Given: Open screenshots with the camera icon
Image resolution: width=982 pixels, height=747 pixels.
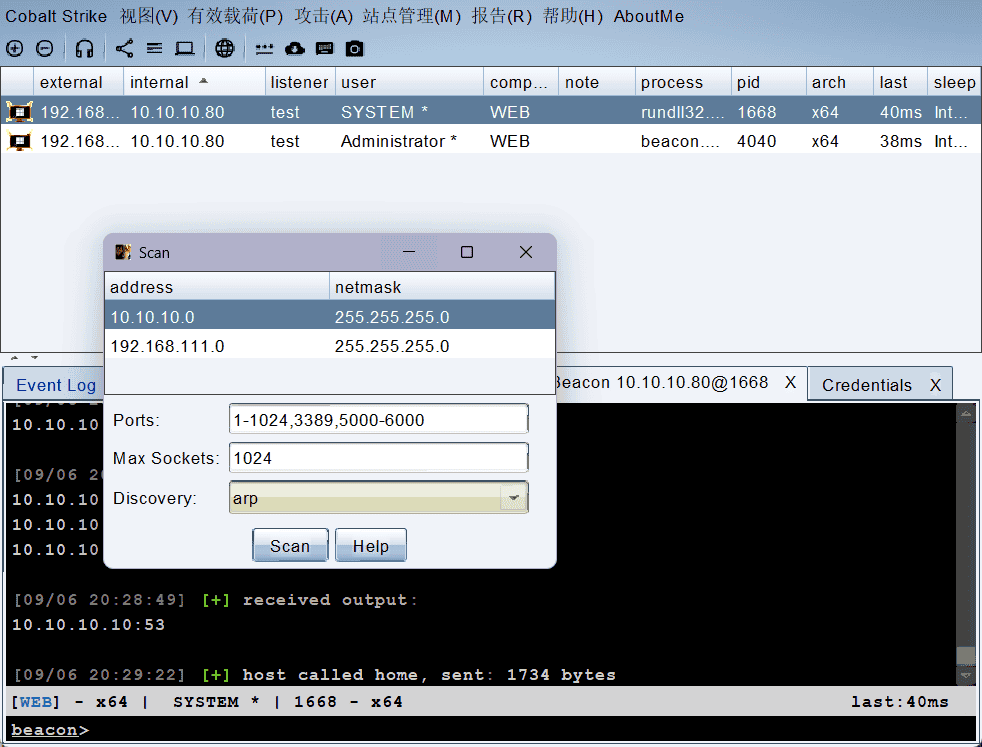Looking at the screenshot, I should [355, 48].
